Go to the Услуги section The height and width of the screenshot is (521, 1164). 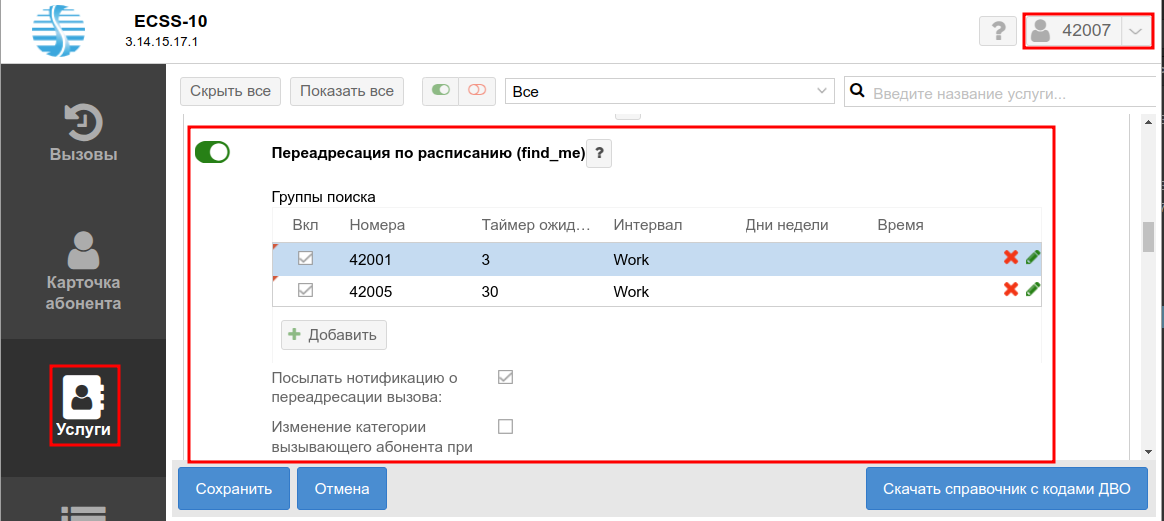(83, 405)
